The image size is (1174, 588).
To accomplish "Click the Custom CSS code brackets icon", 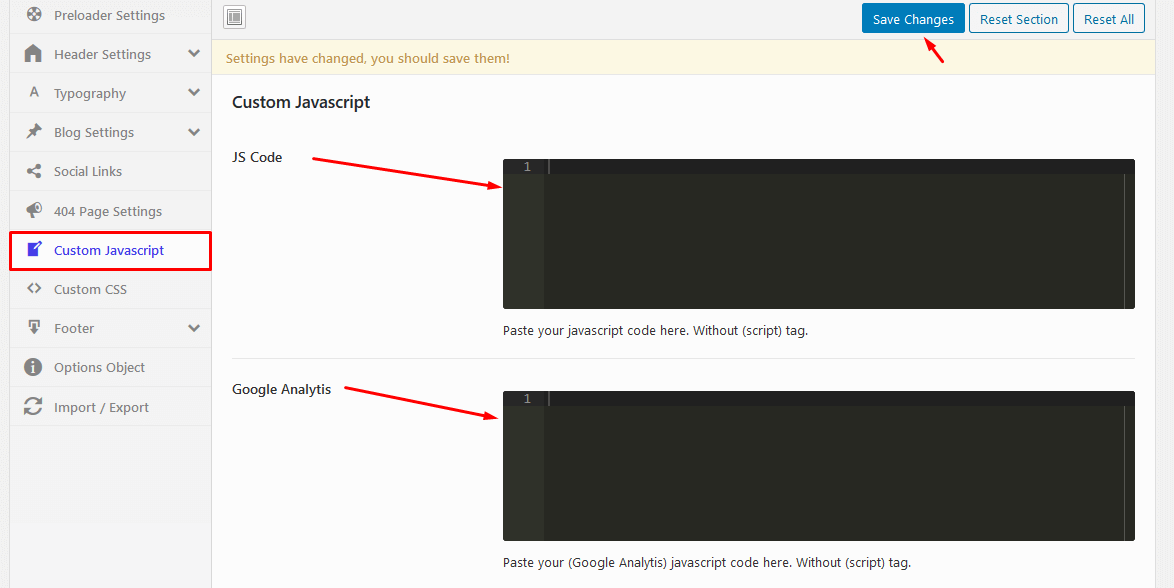I will 34,289.
